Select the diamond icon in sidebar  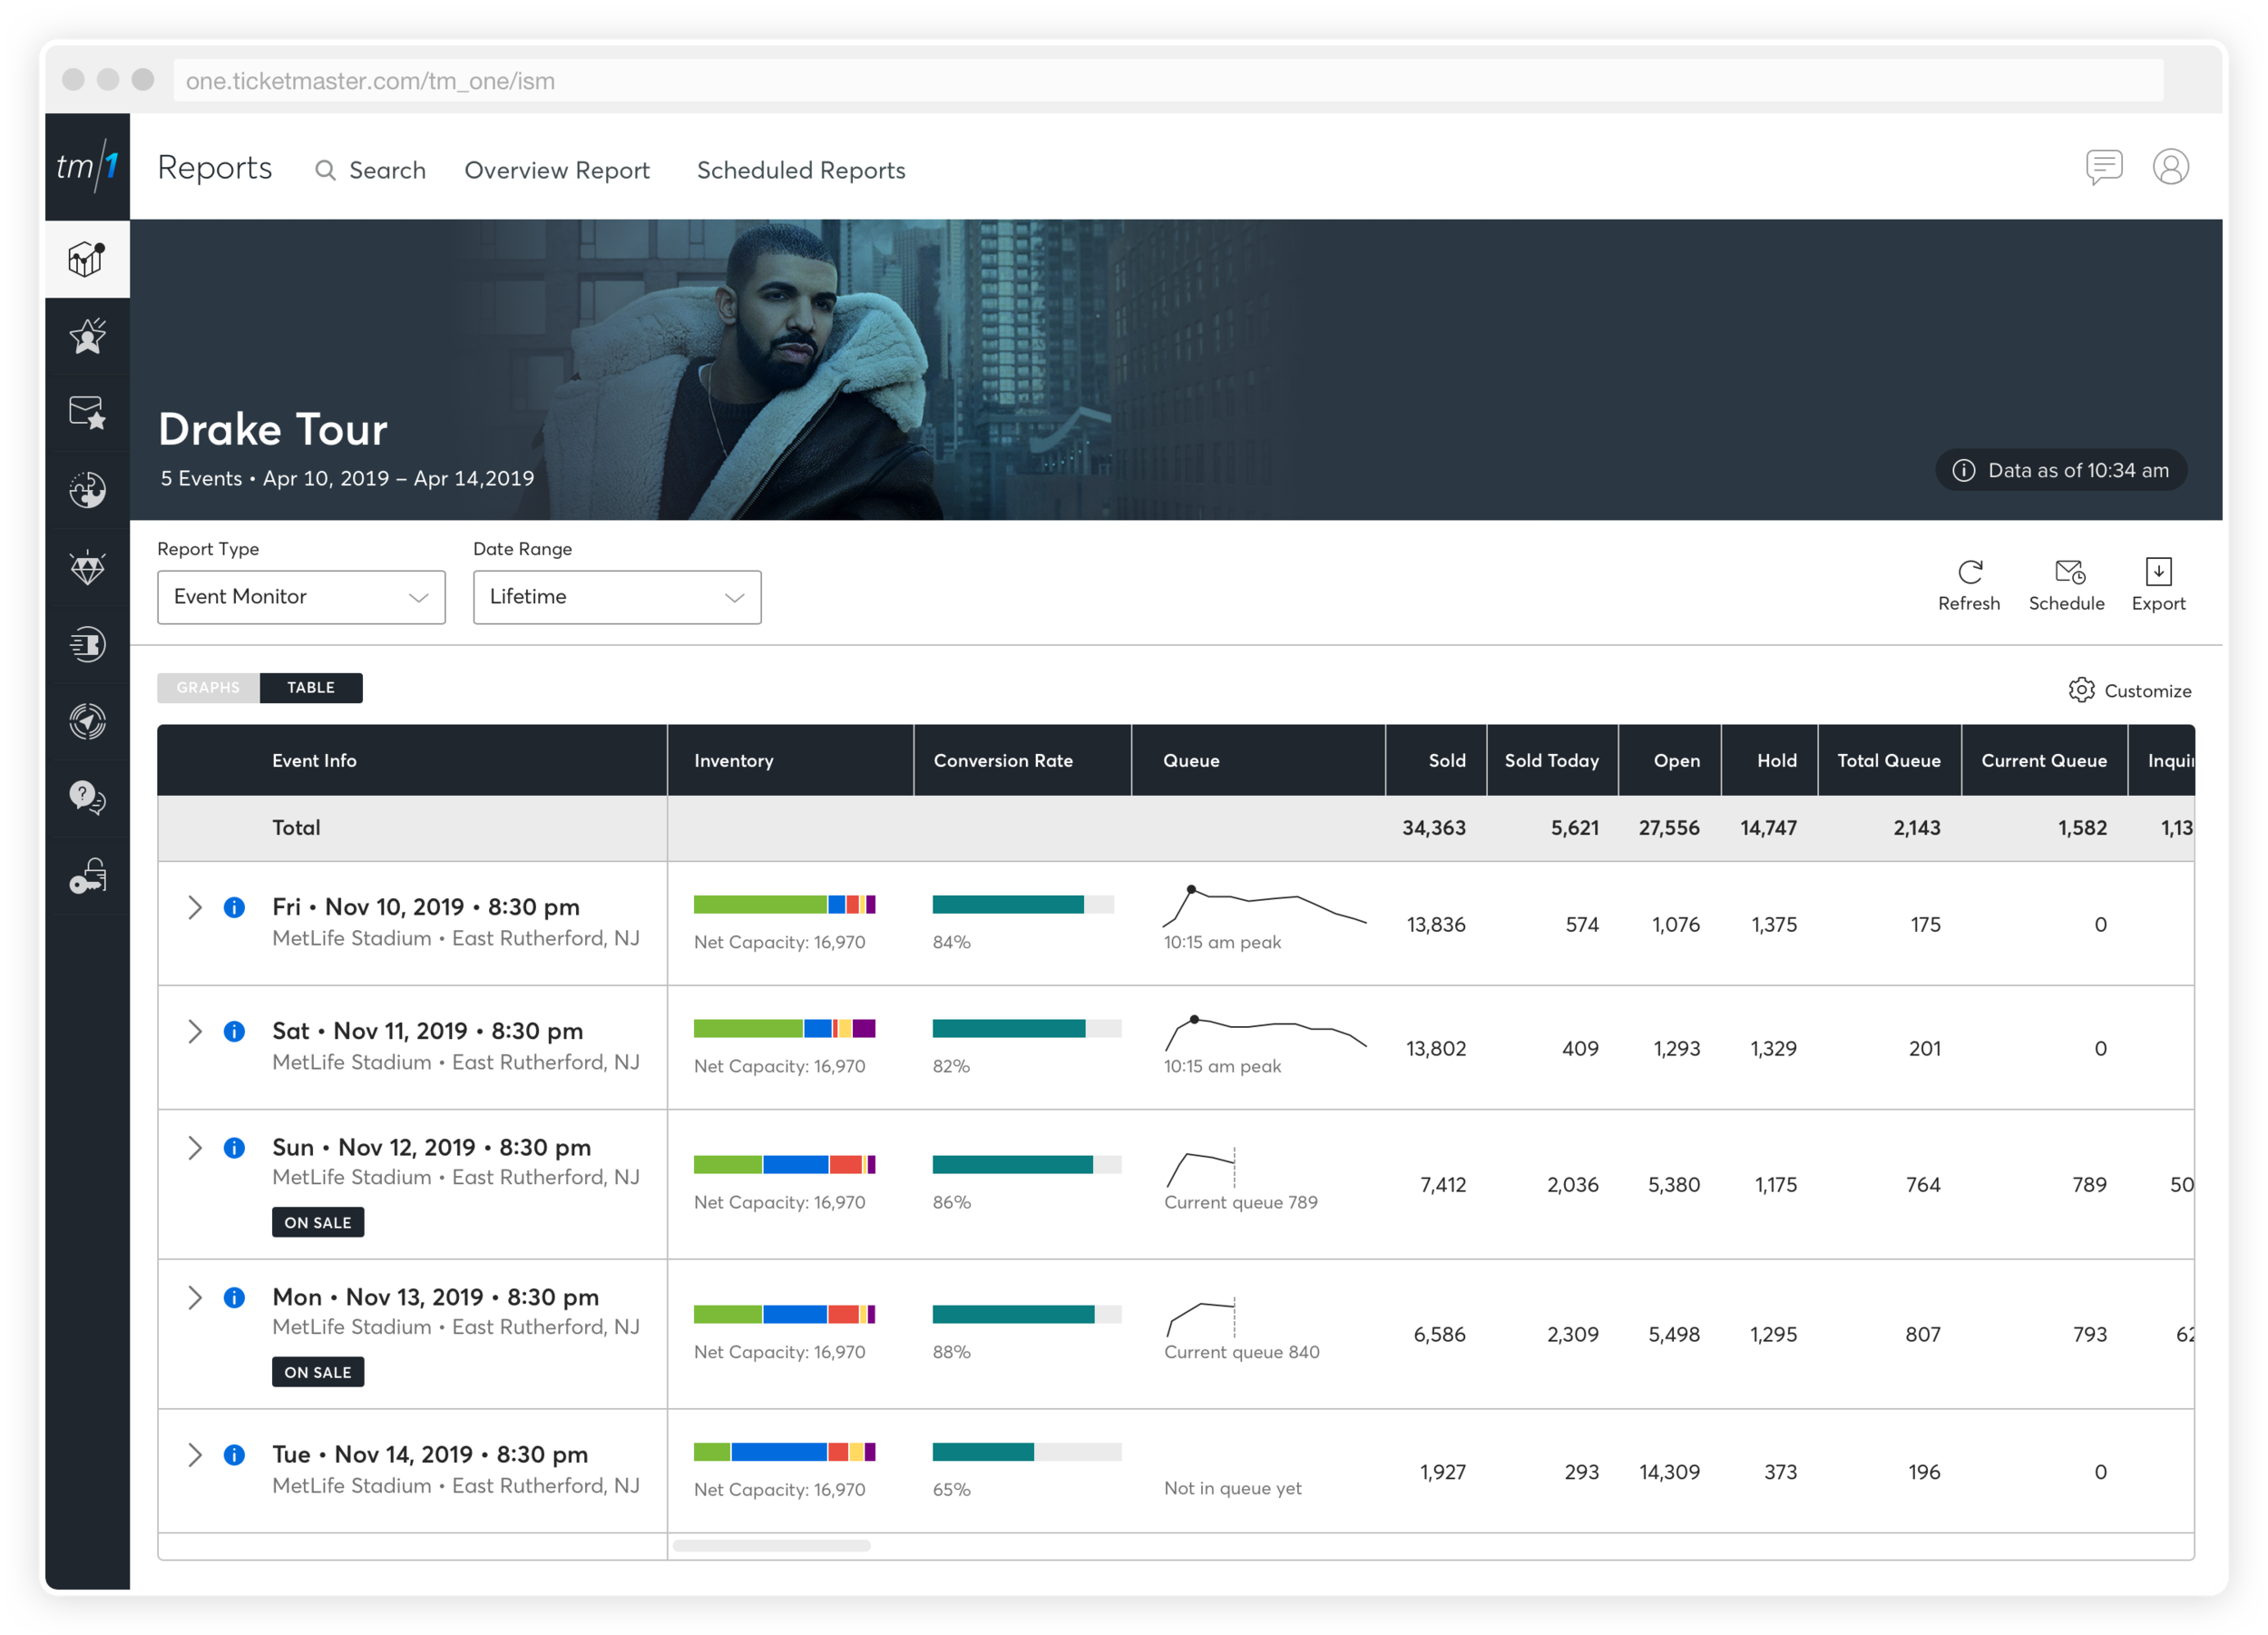coord(88,567)
